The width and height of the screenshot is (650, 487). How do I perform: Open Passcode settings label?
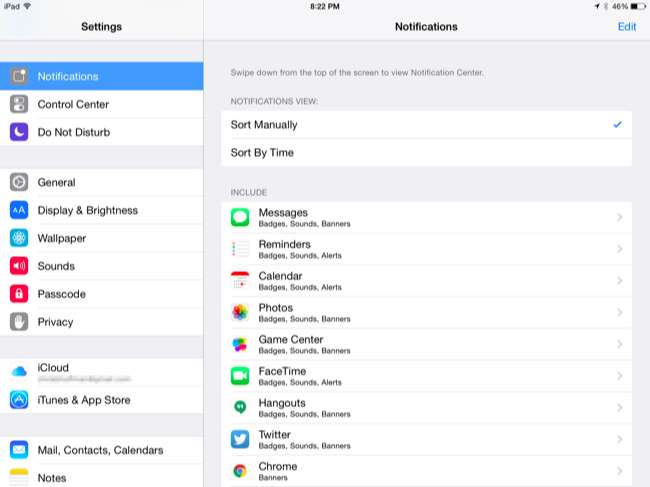pyautogui.click(x=62, y=294)
